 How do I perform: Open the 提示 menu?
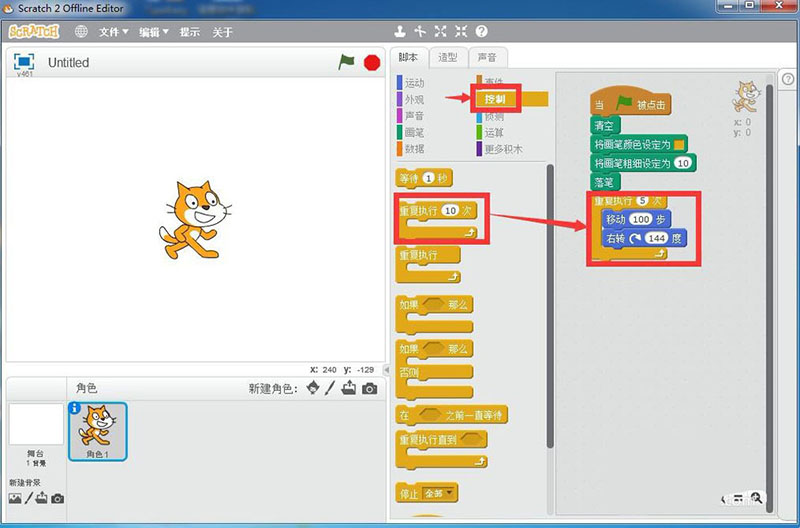point(189,32)
